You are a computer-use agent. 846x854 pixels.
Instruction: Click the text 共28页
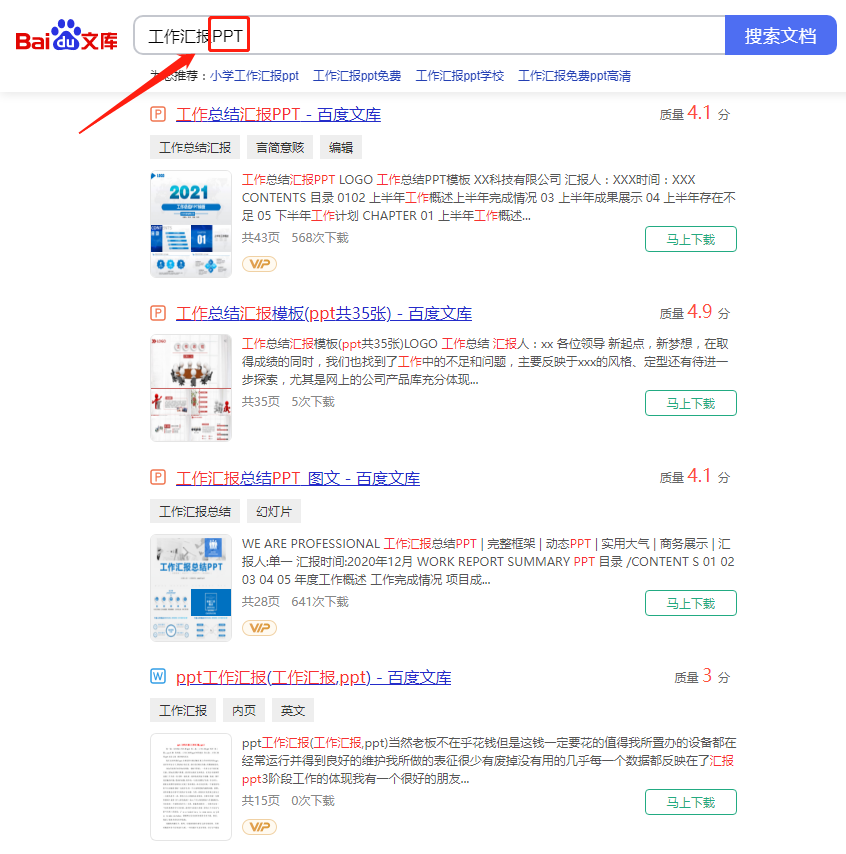coord(260,601)
